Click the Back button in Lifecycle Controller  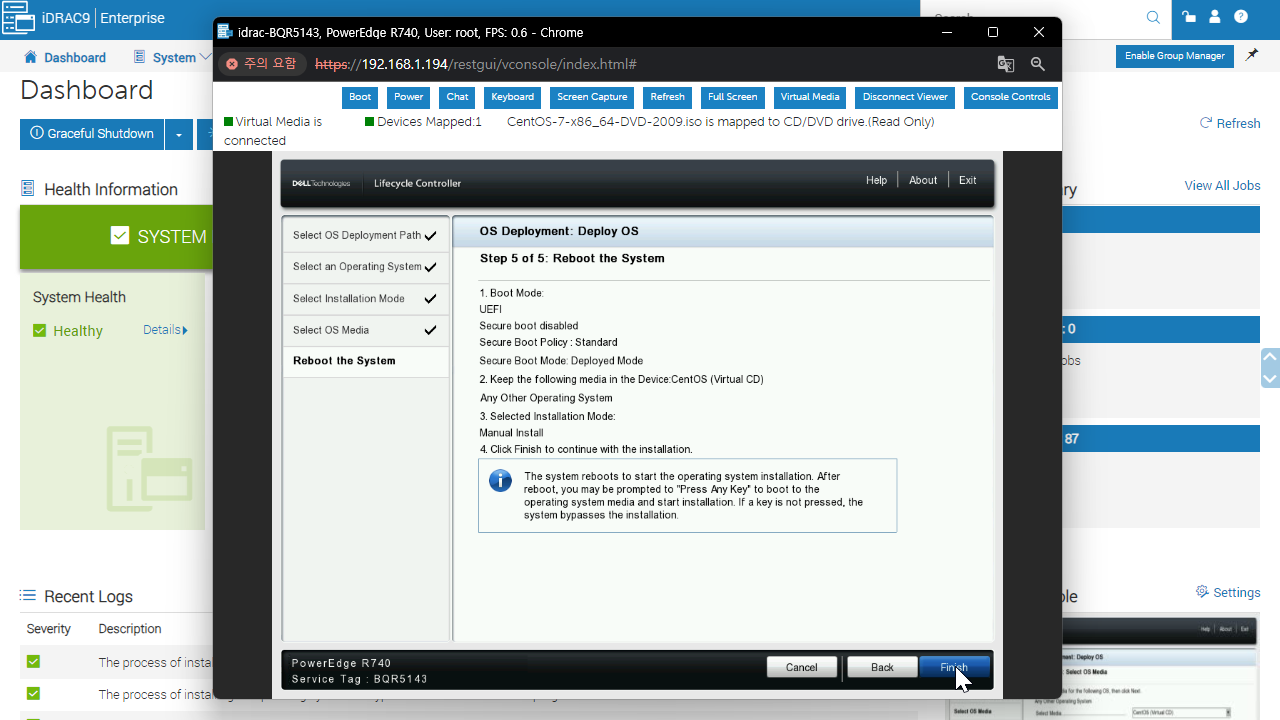tap(882, 667)
